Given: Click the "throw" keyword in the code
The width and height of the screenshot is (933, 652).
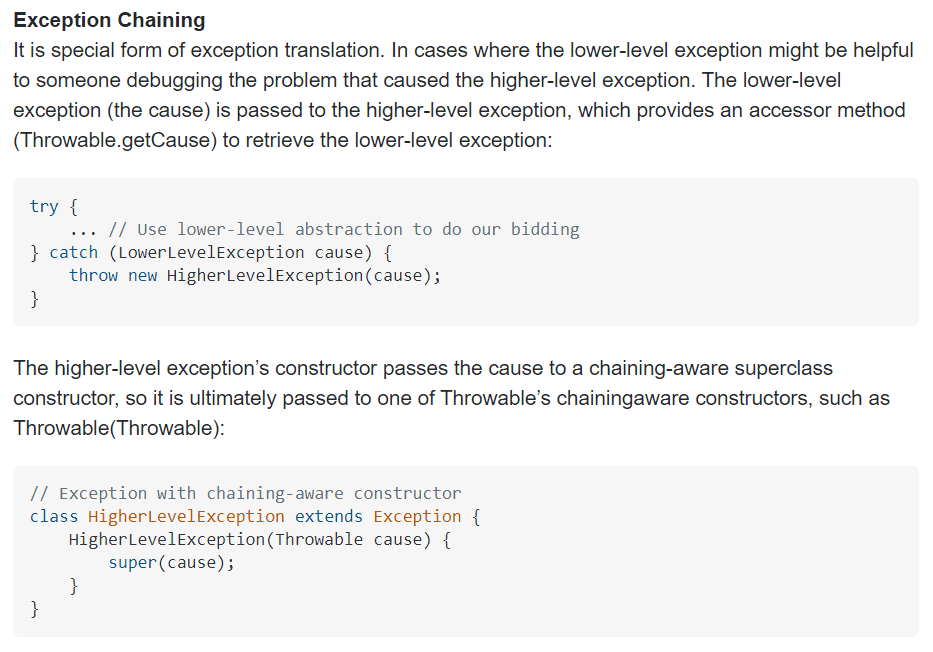Looking at the screenshot, I should (93, 275).
